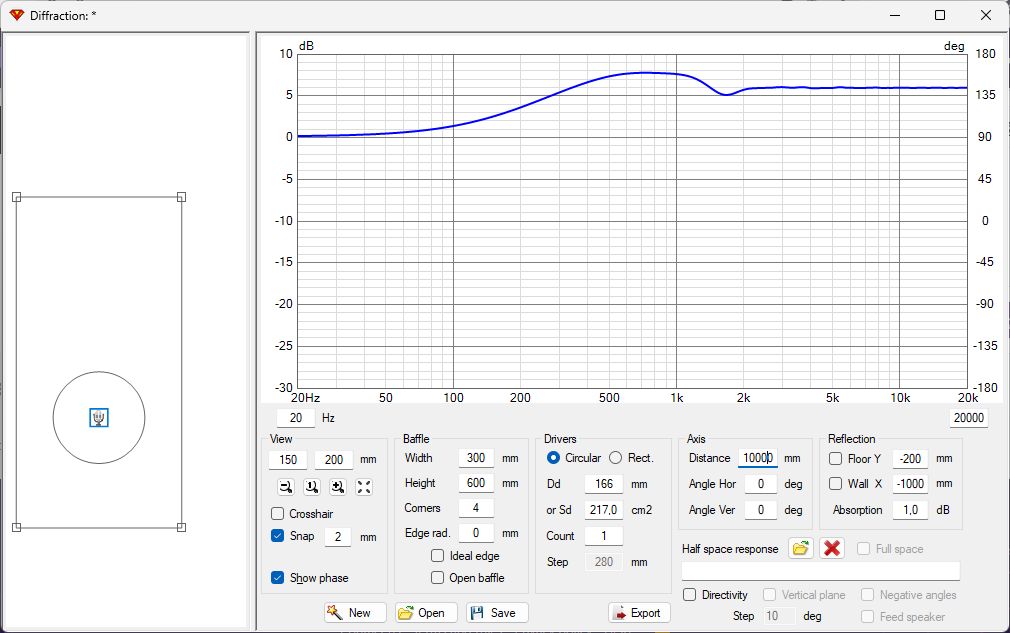
Task: Click the bottom-left baffle corner handle
Action: click(x=17, y=527)
